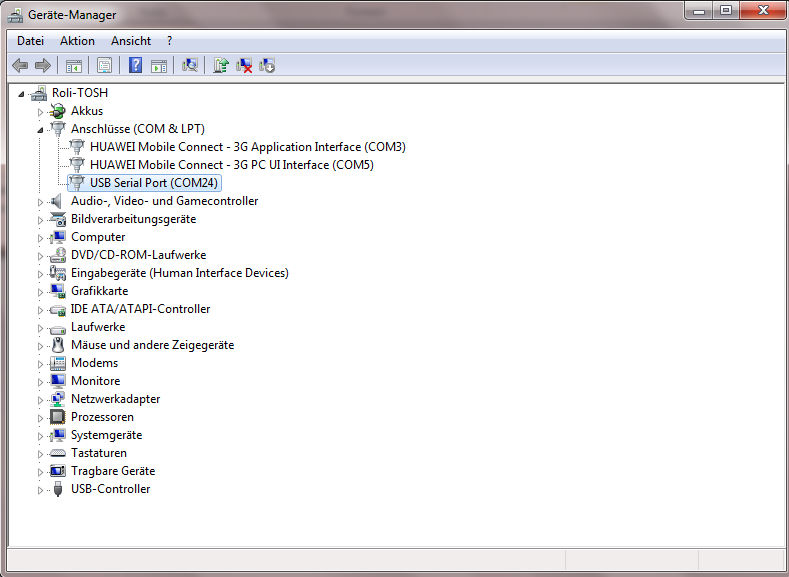Screen dimensions: 789x577
Task: Click the speaker icon for Audio controllers
Action: [x=56, y=201]
